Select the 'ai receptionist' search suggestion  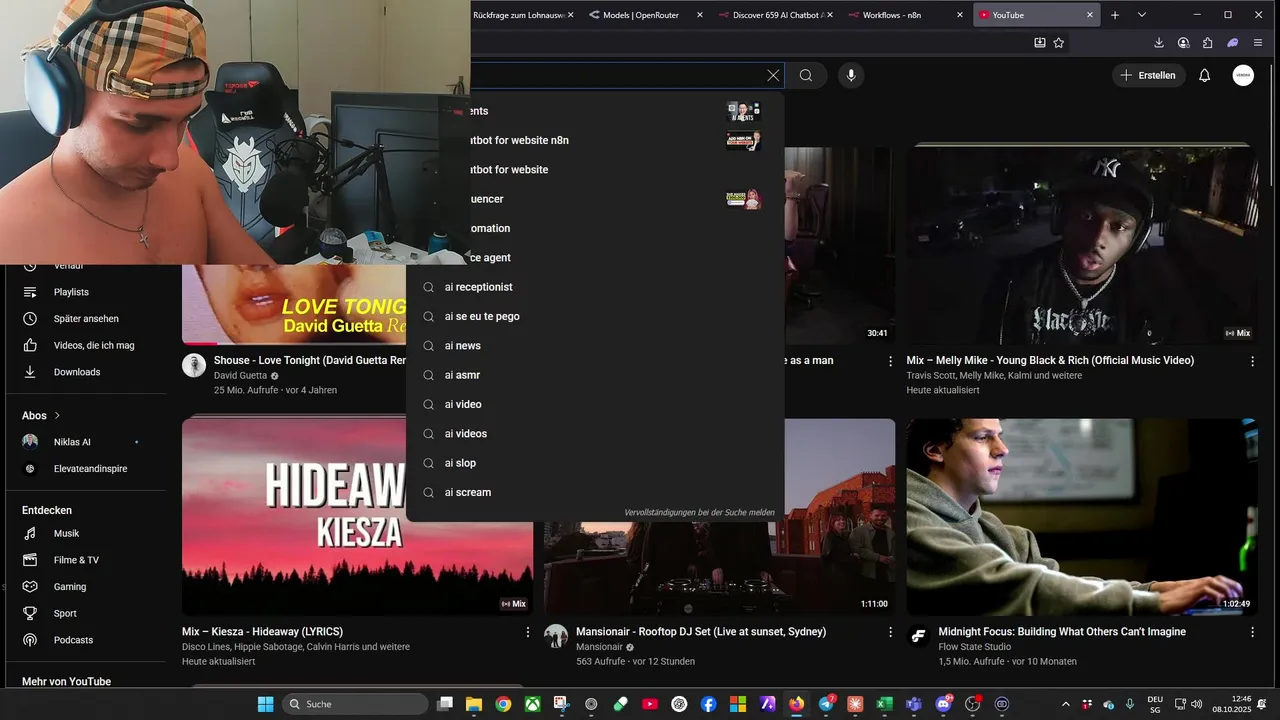(x=595, y=287)
